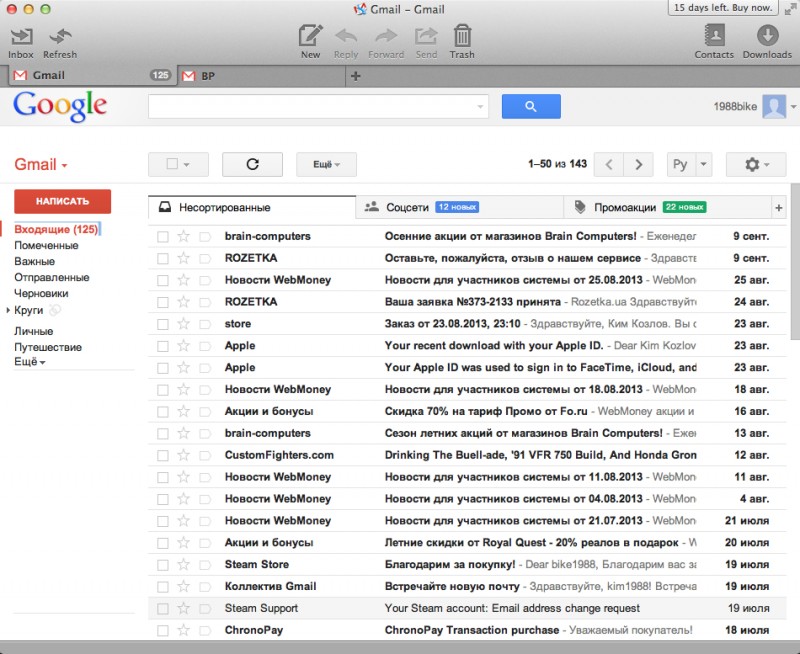Go to next page of messages

pos(638,164)
